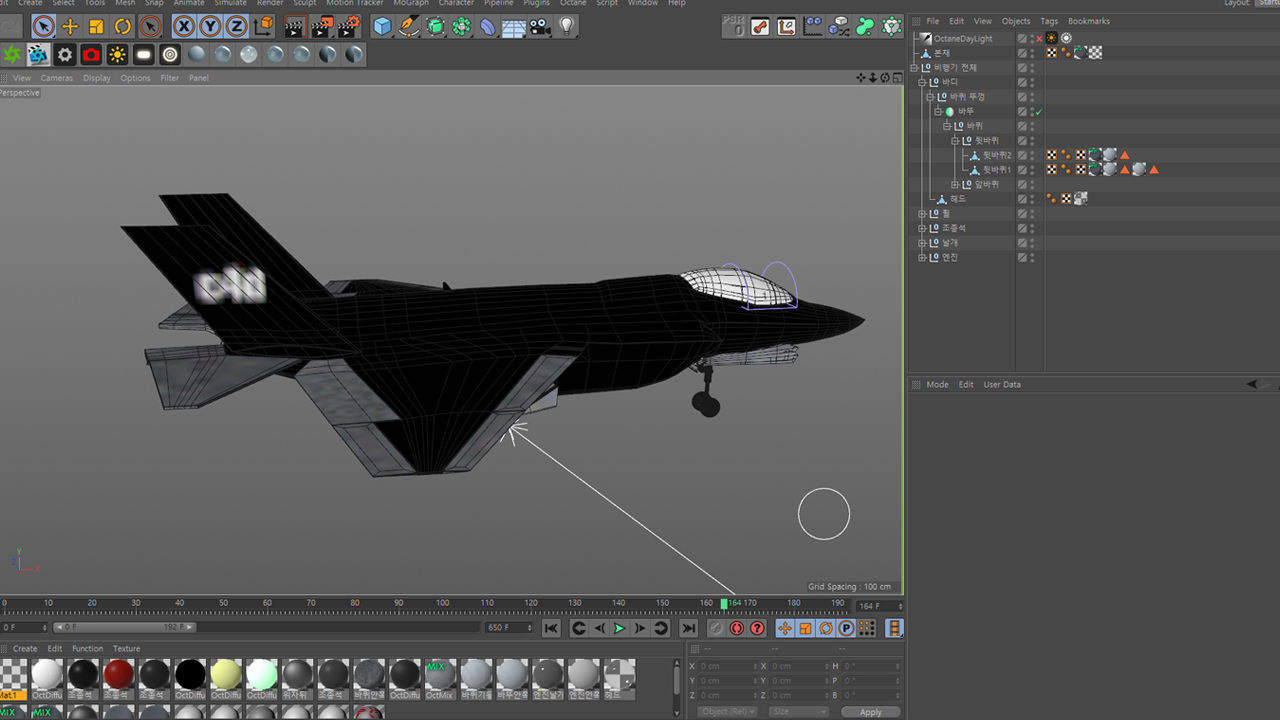
Task: Toggle the Z axis lock
Action: 237,26
